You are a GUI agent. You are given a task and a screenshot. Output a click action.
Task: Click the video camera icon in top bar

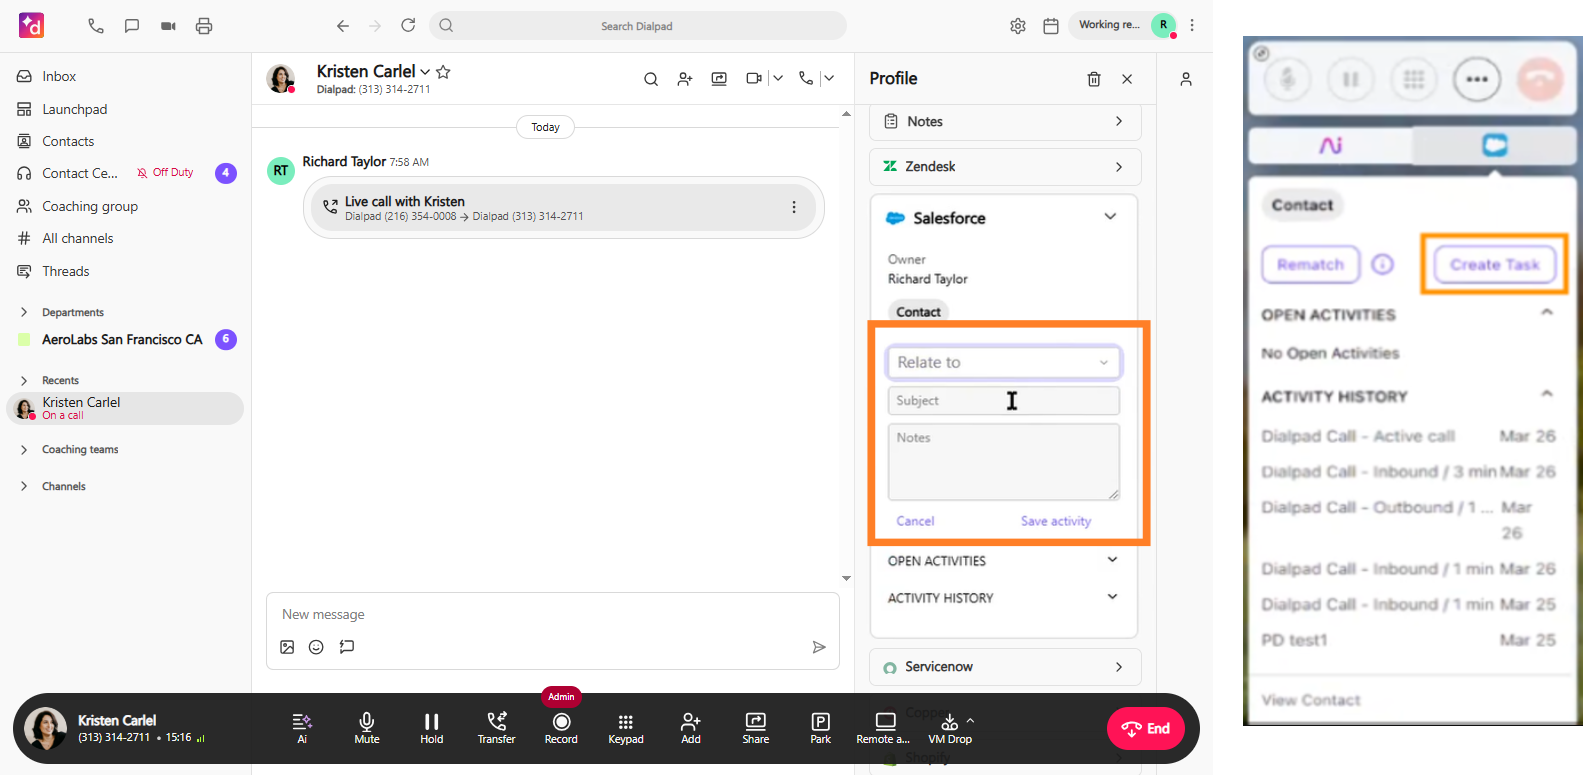(168, 26)
